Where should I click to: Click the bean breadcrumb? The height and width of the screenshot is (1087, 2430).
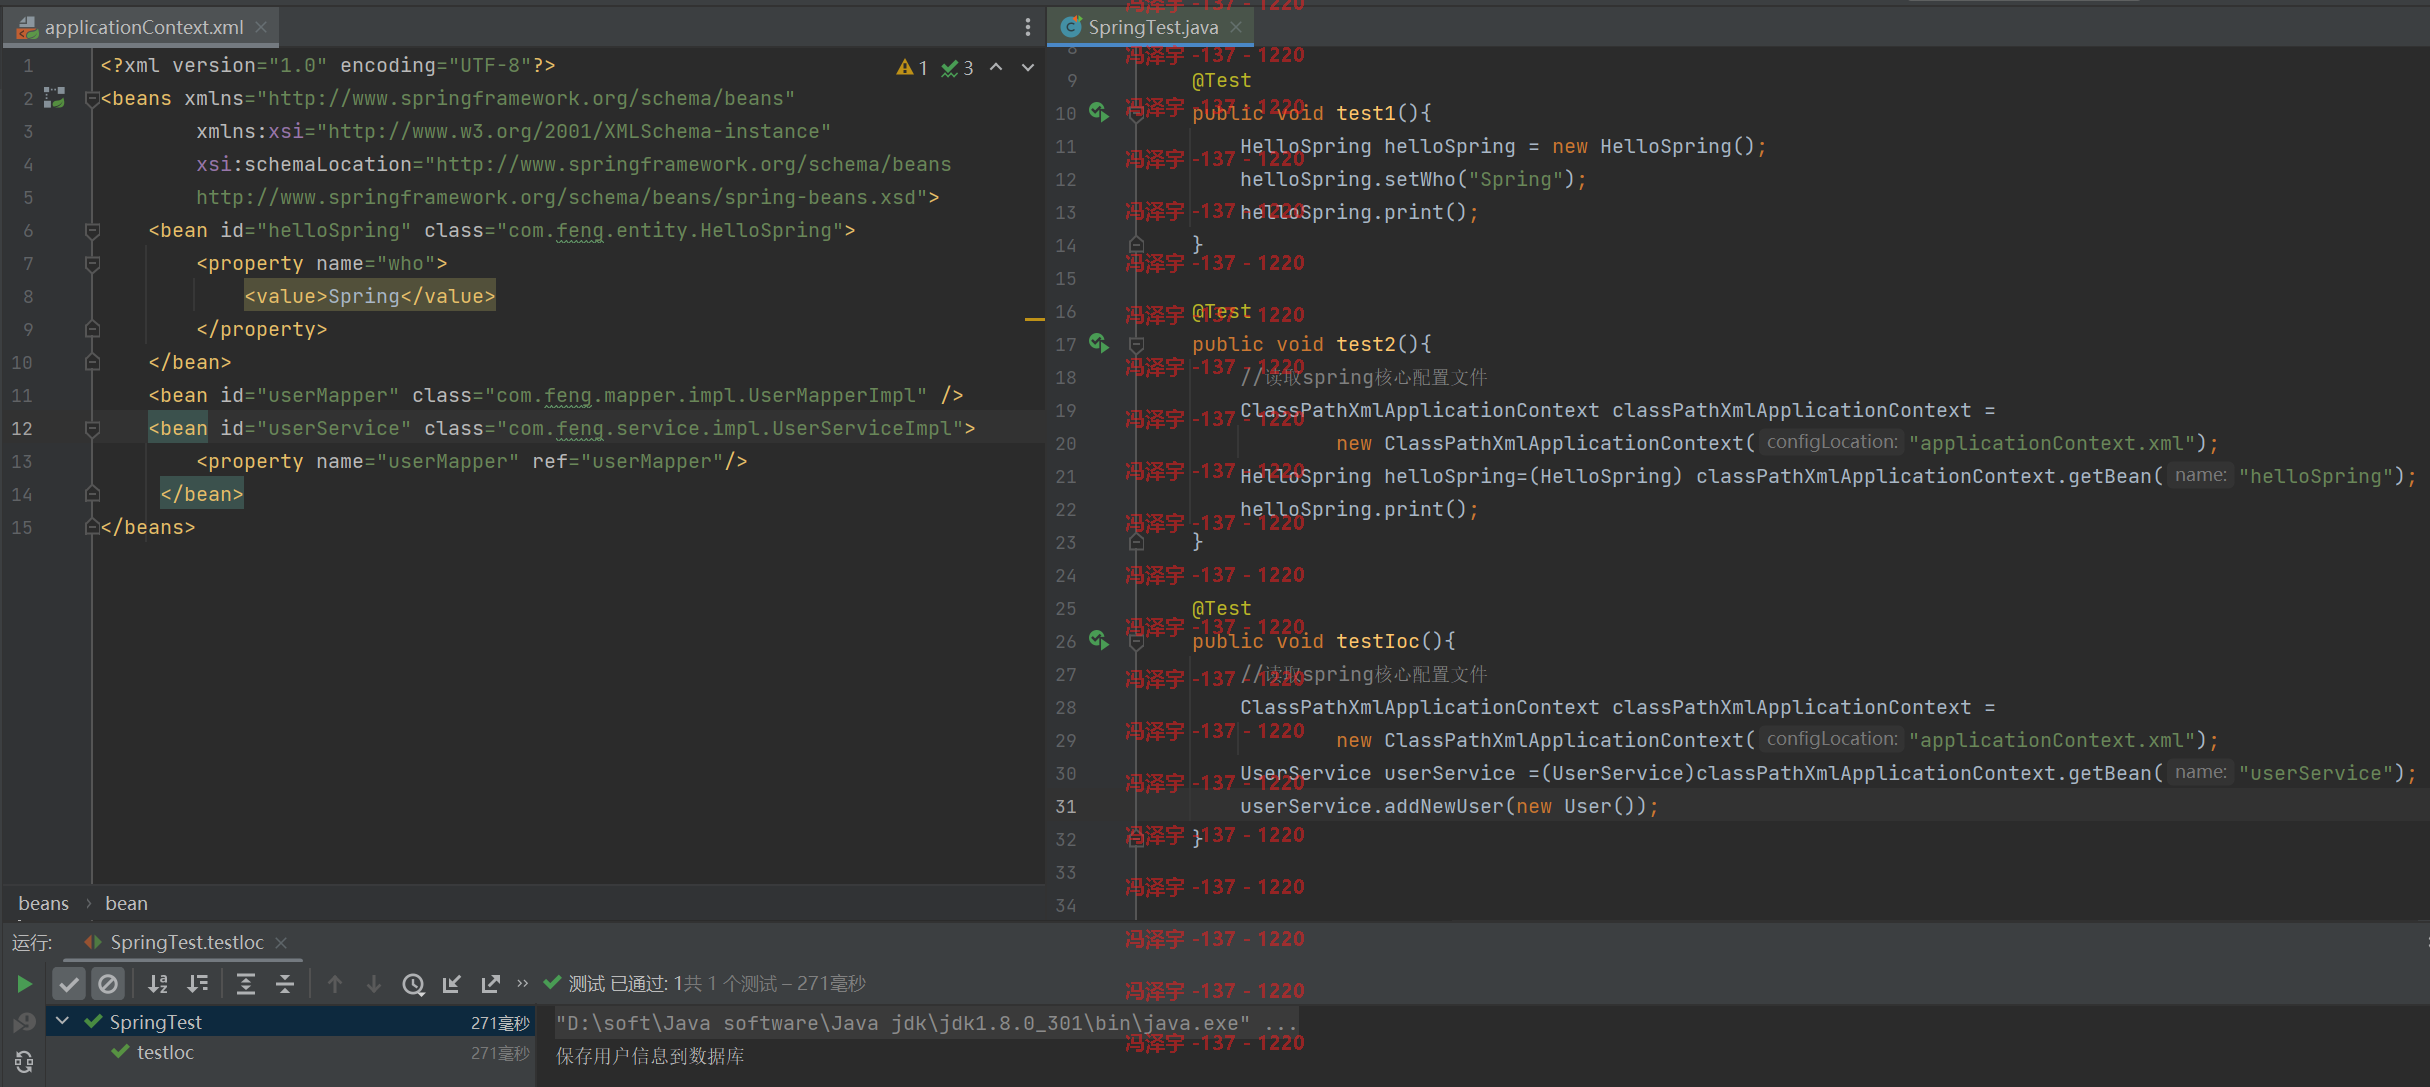126,903
